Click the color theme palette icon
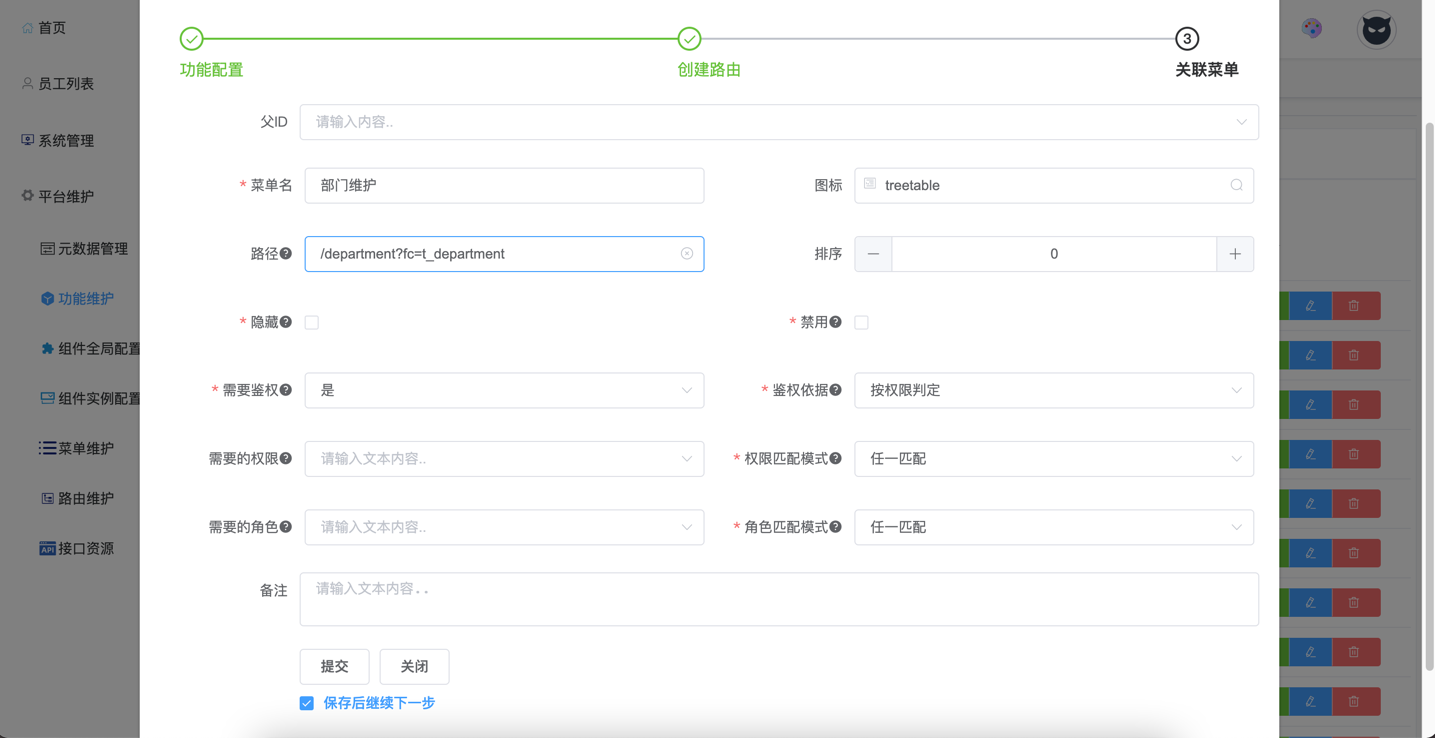Image resolution: width=1435 pixels, height=738 pixels. (x=1312, y=29)
